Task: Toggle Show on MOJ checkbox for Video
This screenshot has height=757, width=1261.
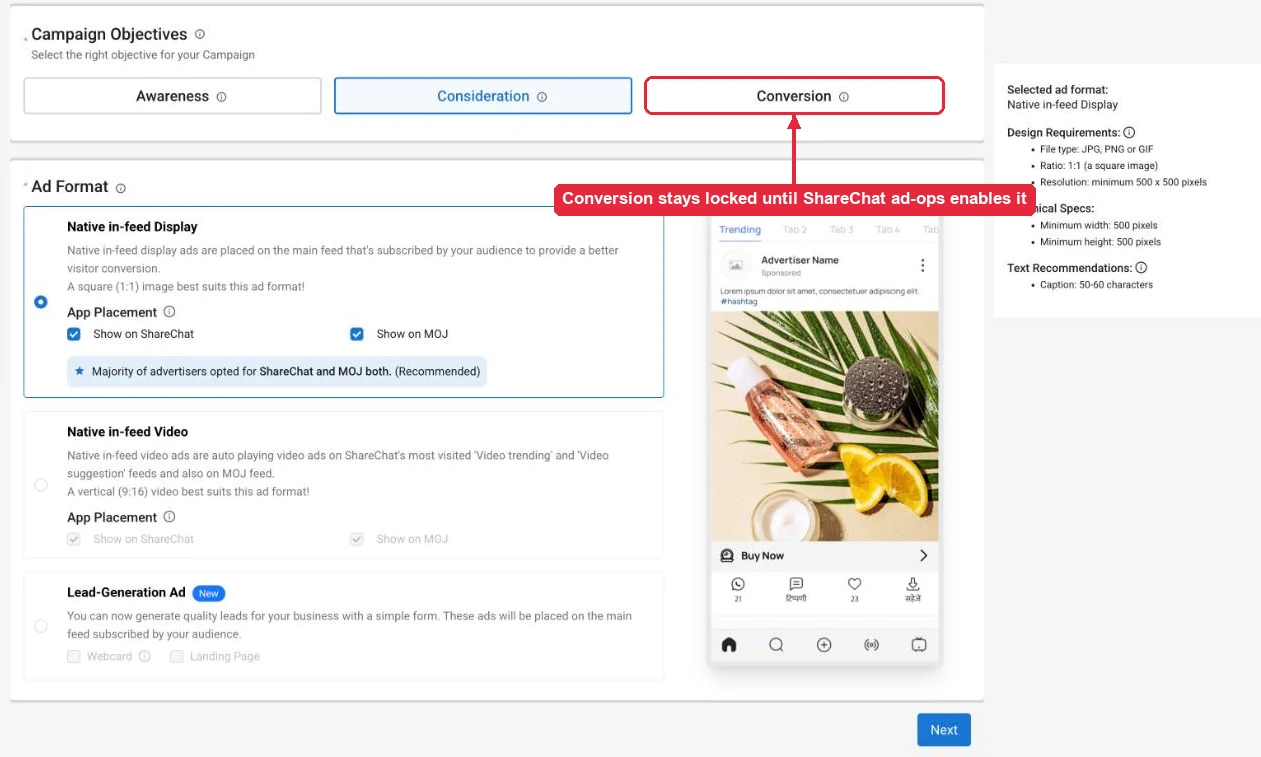Action: [357, 539]
